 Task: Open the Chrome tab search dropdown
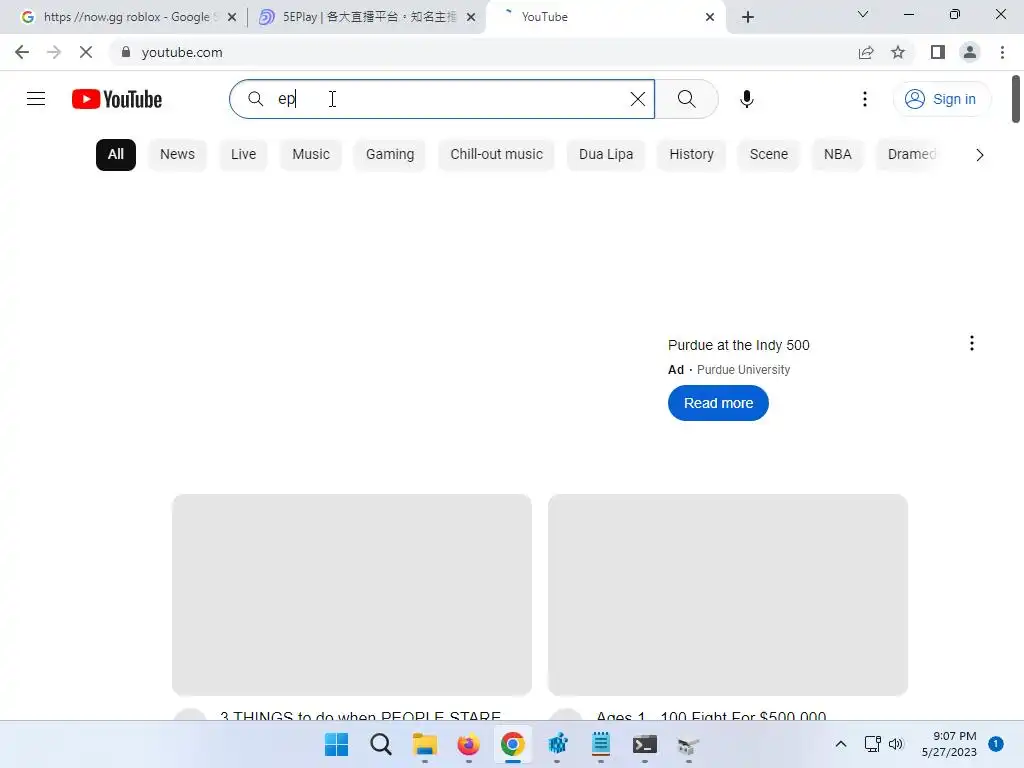coord(863,14)
